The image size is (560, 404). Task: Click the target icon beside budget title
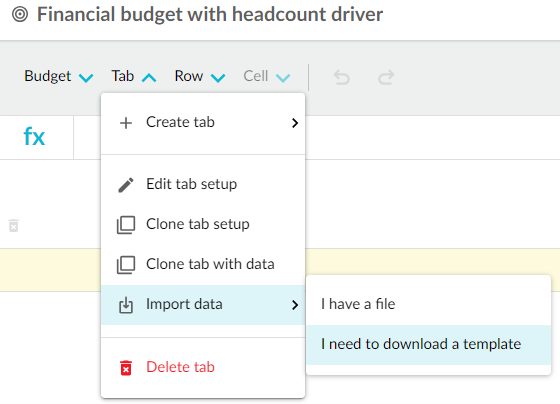click(20, 15)
